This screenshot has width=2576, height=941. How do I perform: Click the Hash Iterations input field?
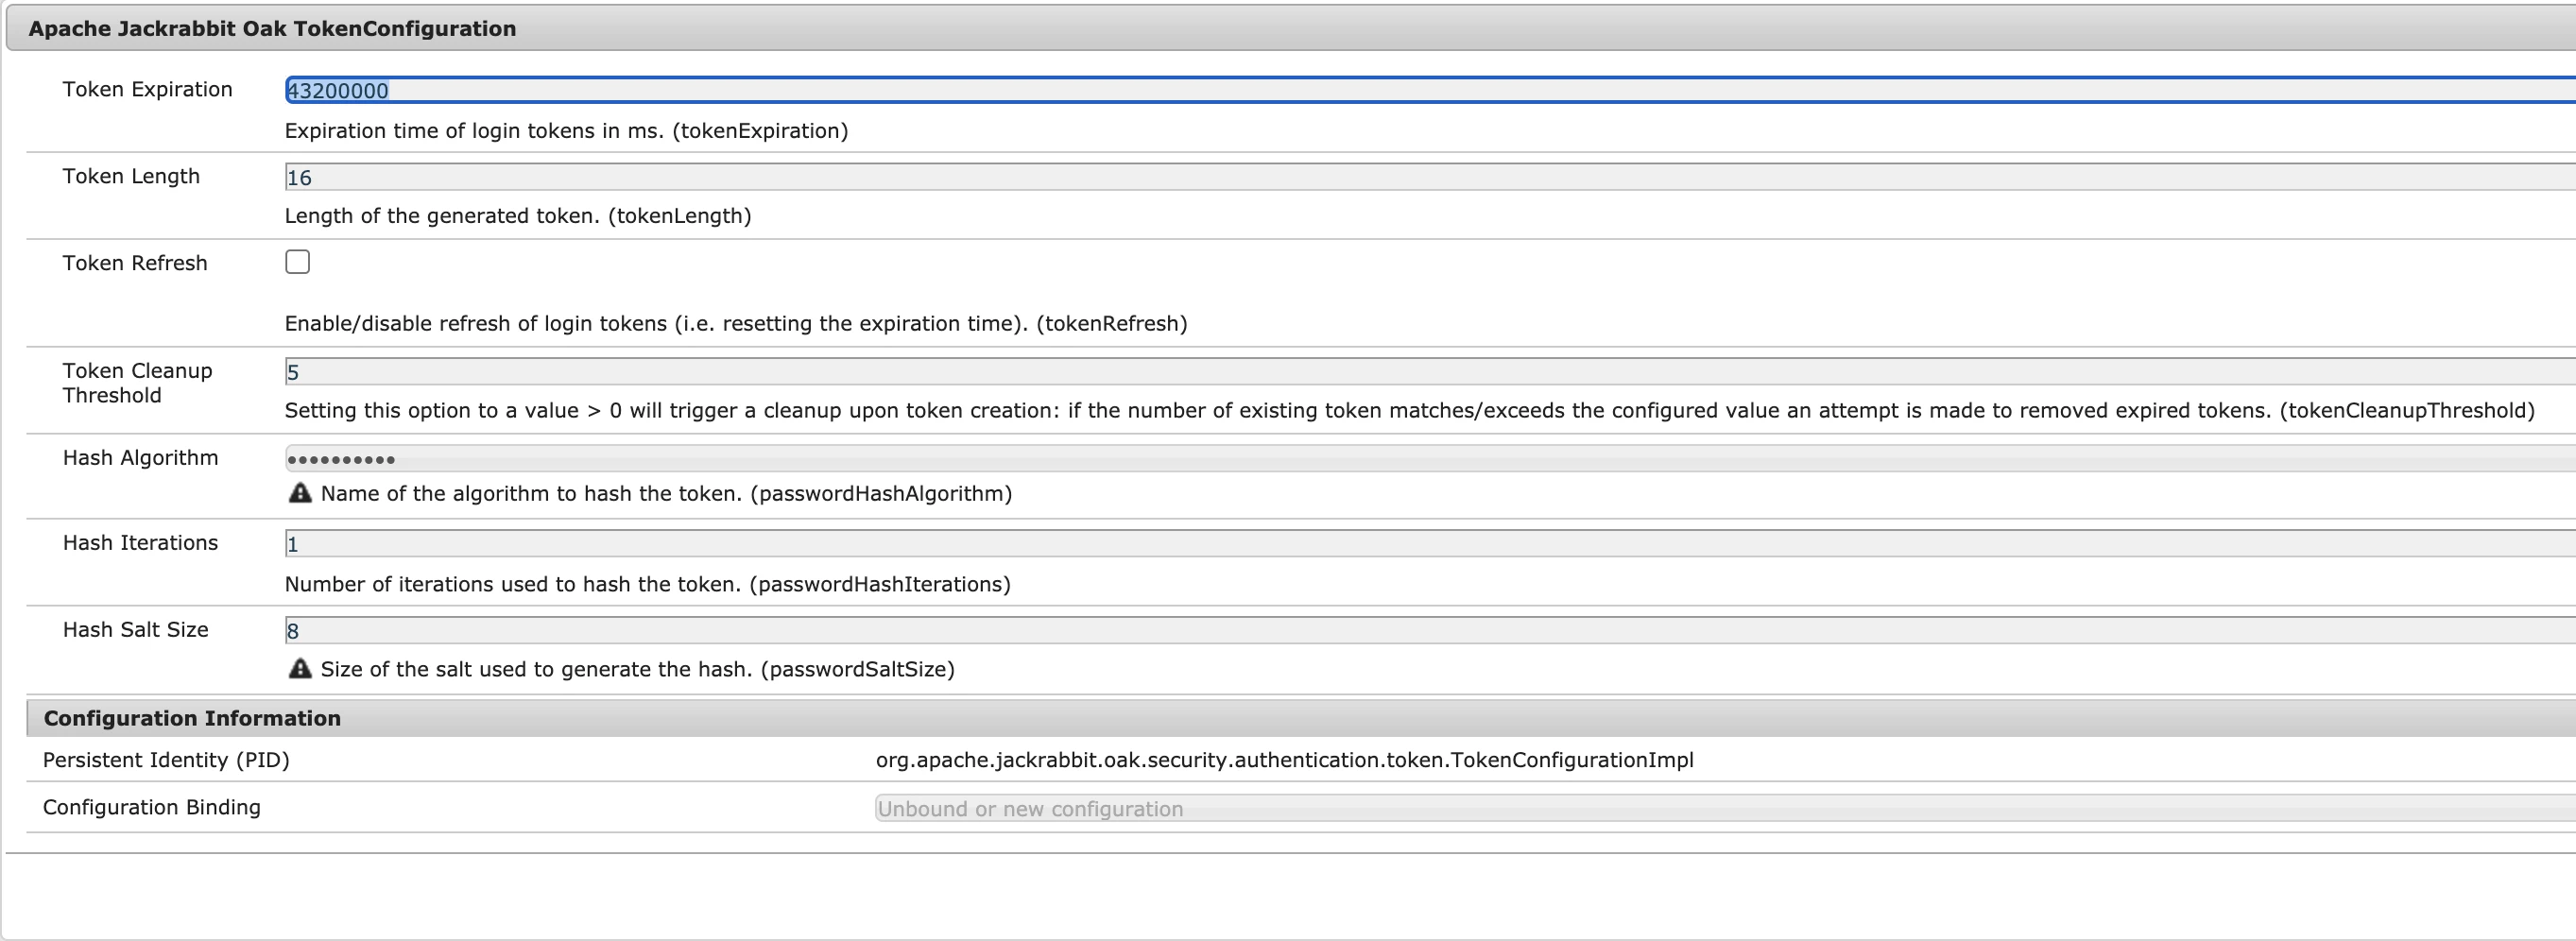pyautogui.click(x=1430, y=544)
